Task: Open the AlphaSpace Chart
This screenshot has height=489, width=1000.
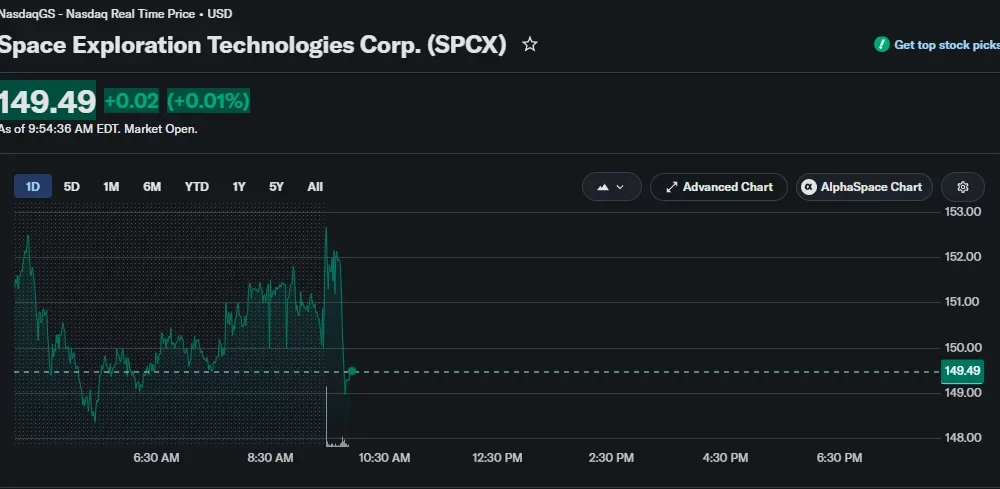Action: click(x=864, y=187)
